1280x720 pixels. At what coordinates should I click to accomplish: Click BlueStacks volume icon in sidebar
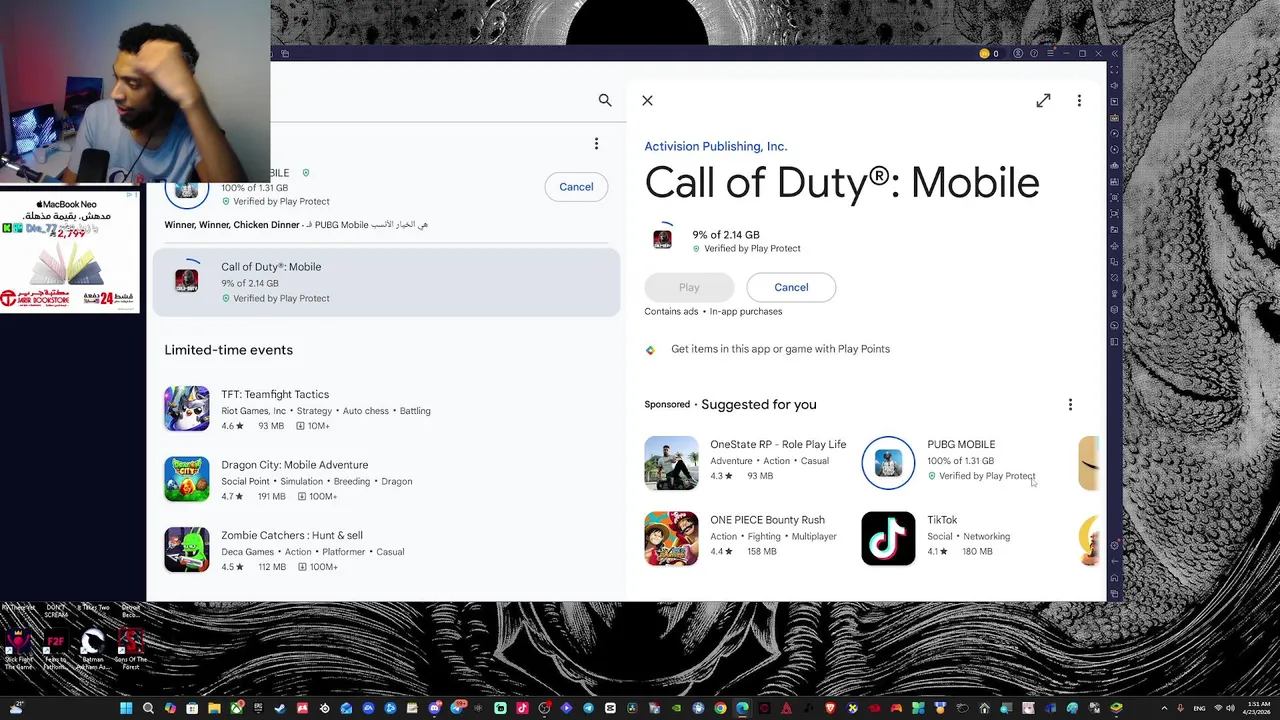coord(1115,85)
